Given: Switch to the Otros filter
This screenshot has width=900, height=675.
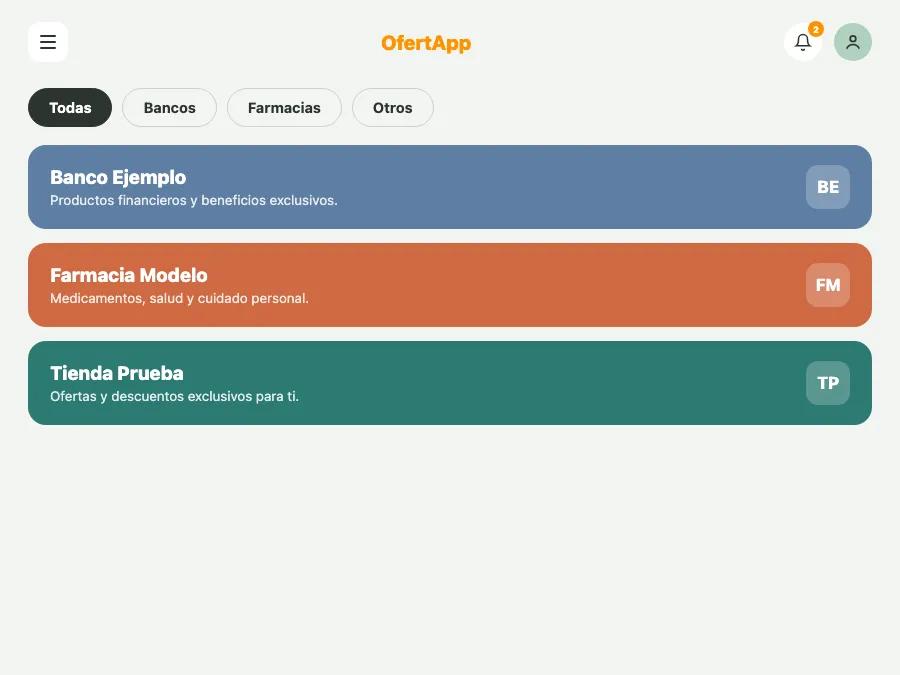Looking at the screenshot, I should (x=393, y=107).
